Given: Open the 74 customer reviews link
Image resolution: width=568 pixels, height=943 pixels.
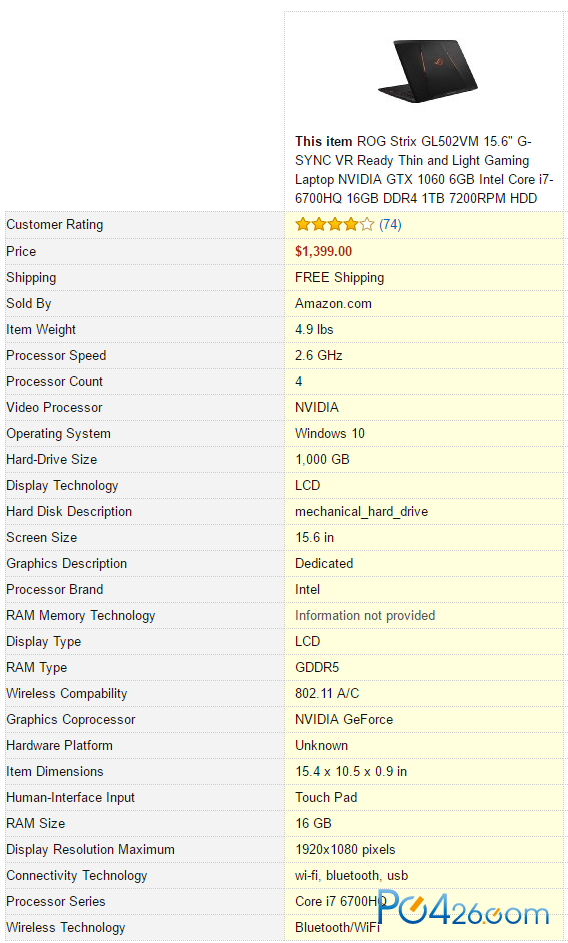Looking at the screenshot, I should [x=390, y=225].
